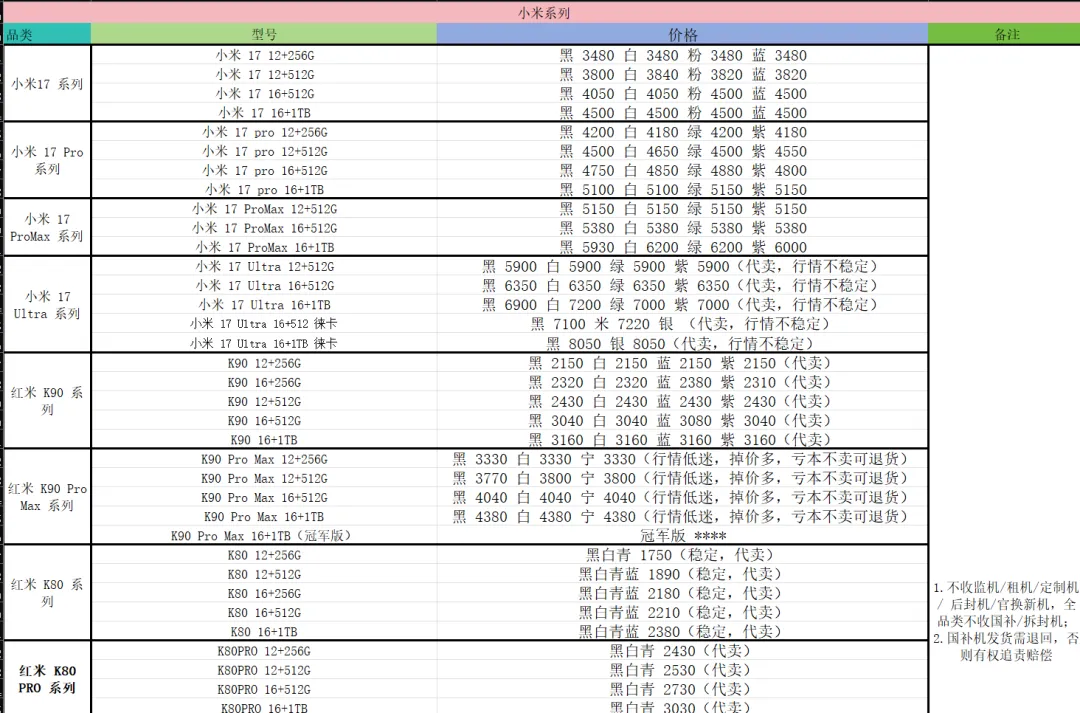The width and height of the screenshot is (1080, 713).
Task: Select model cell 小米 17 Ultra 16+512G
Action: (264, 286)
